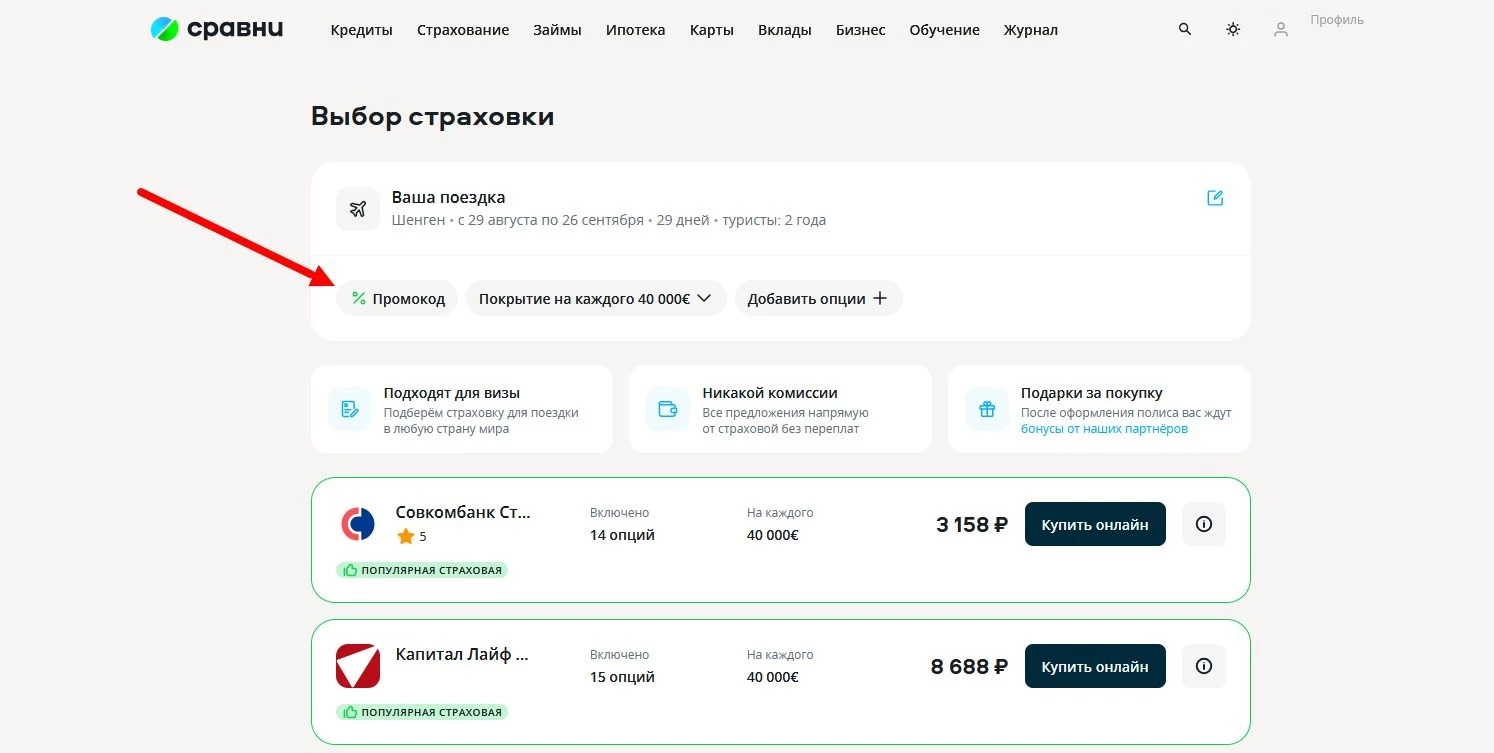The width and height of the screenshot is (1494, 753).
Task: Click the gift icon in Подарки за покупку
Action: tap(985, 409)
